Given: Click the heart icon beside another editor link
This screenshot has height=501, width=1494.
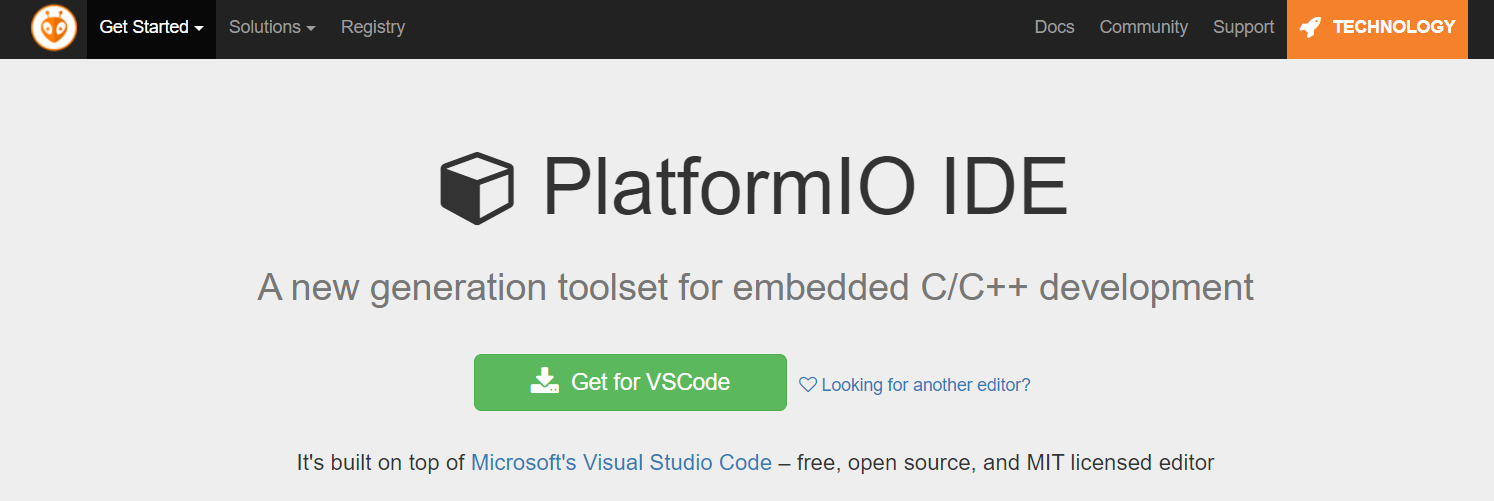Looking at the screenshot, I should (808, 384).
